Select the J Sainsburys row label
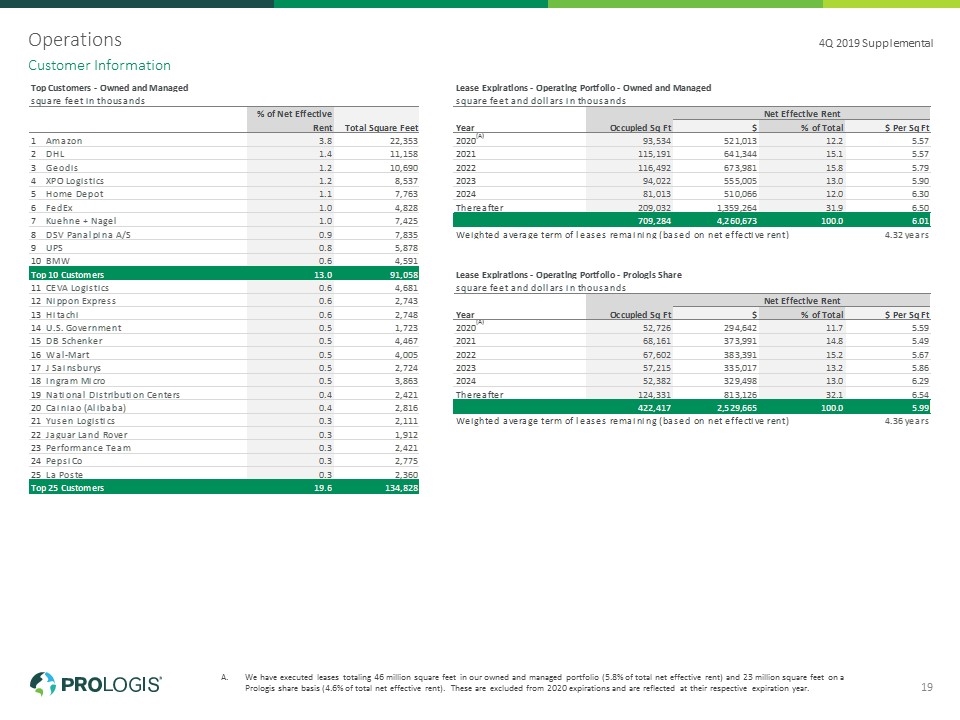This screenshot has height=720, width=960. pyautogui.click(x=73, y=368)
